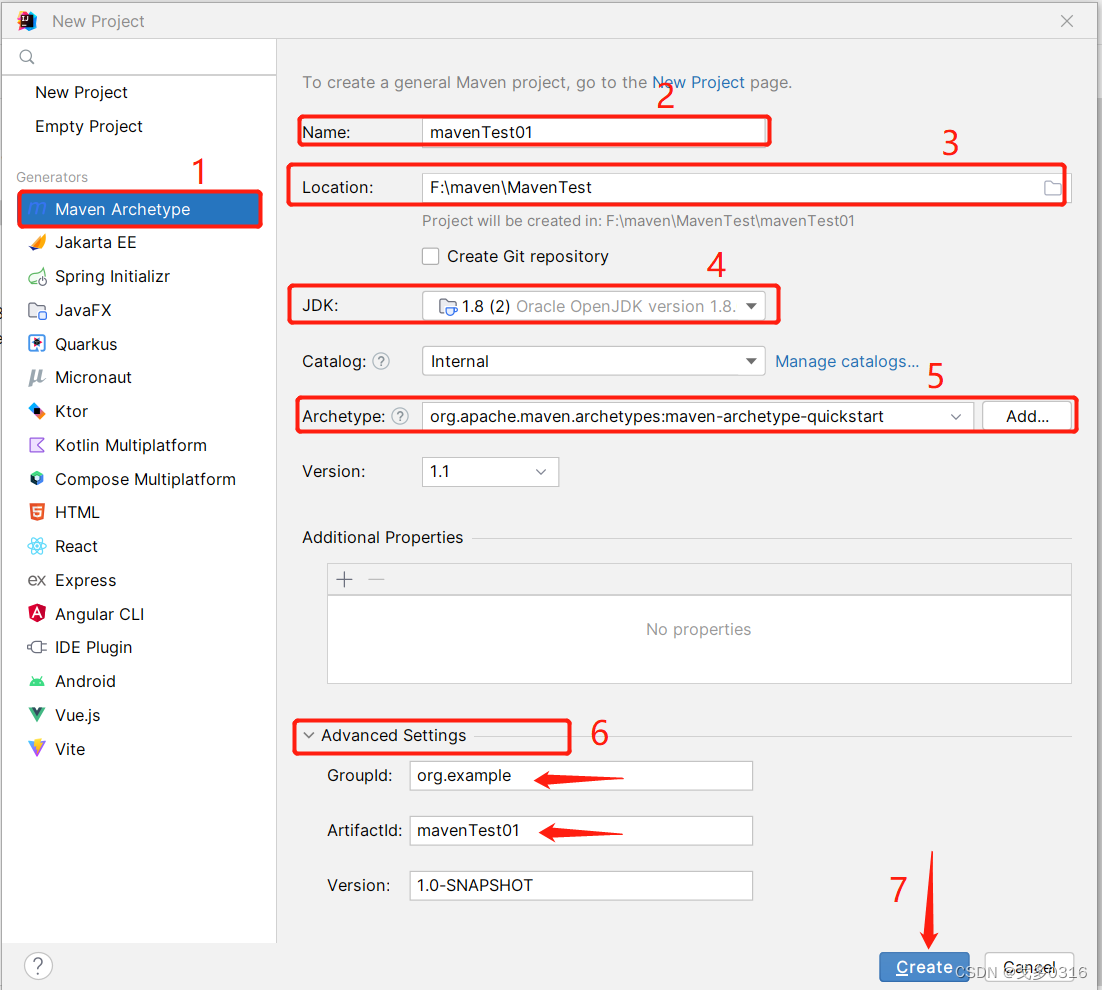Remove a property with the minus icon

coord(377,580)
